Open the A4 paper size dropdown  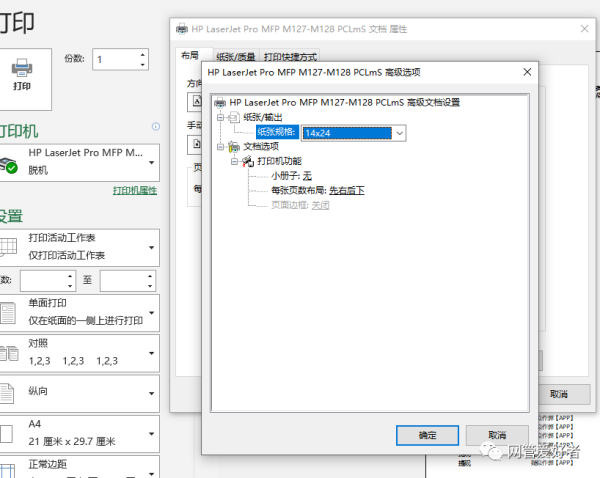[78, 434]
